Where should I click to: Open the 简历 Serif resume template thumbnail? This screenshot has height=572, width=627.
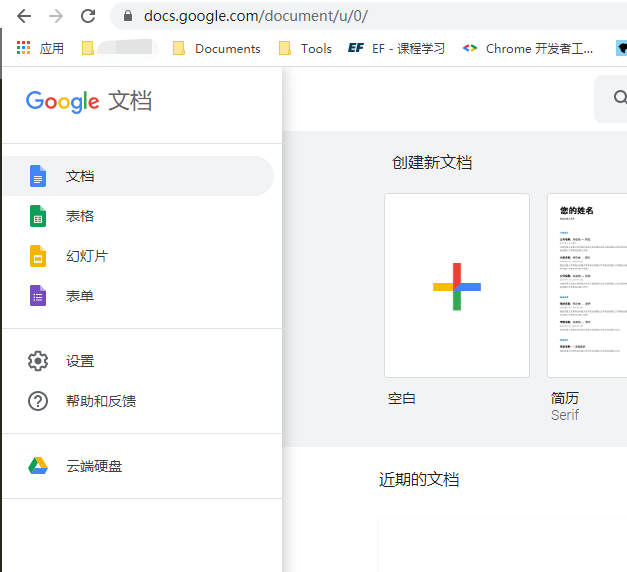pos(587,286)
